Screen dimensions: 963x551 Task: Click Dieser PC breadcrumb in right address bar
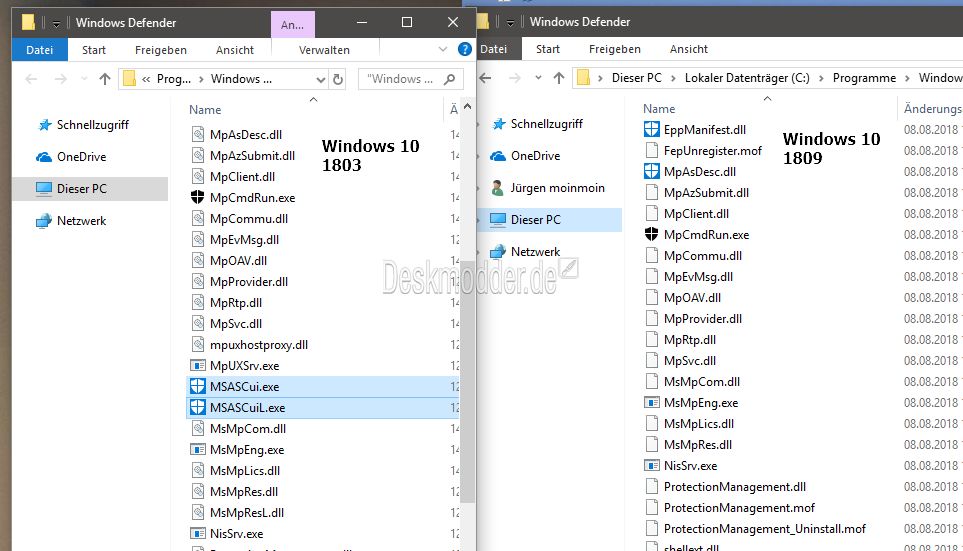click(636, 78)
